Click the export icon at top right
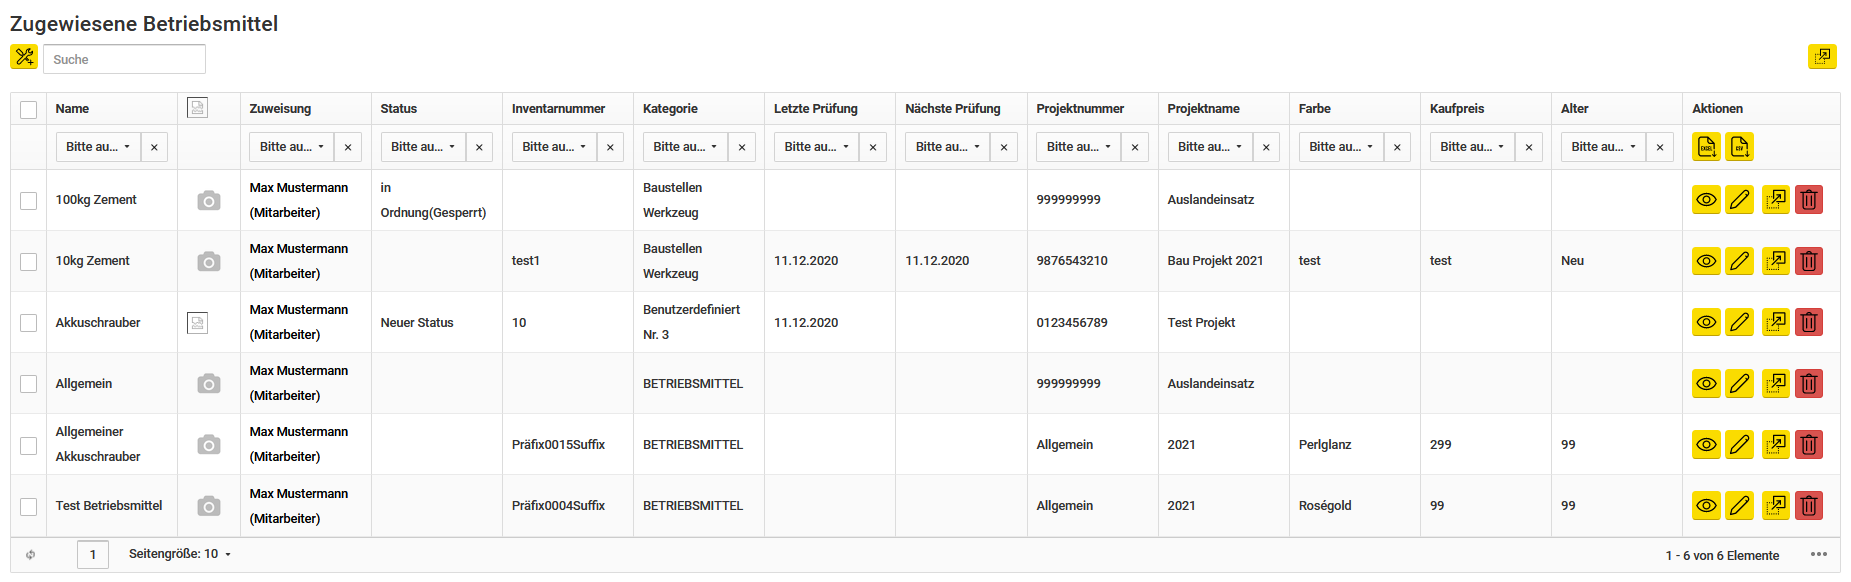Screen dimensions: 1851x582 point(1822,57)
